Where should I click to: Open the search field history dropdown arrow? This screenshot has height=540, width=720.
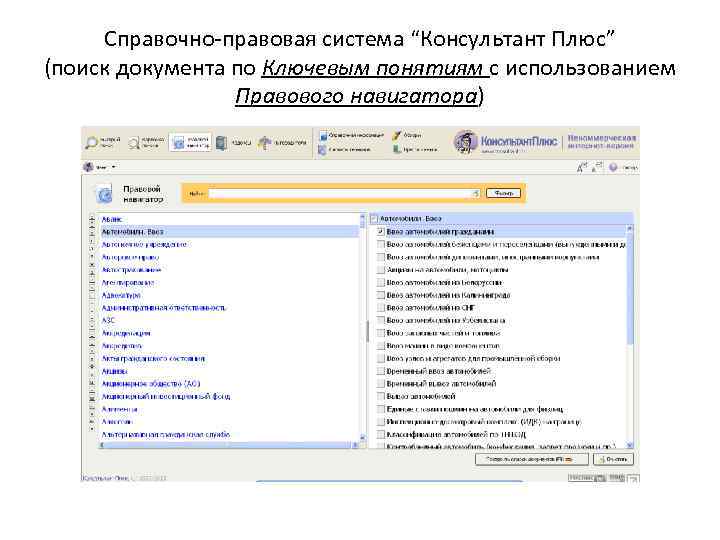coord(476,194)
